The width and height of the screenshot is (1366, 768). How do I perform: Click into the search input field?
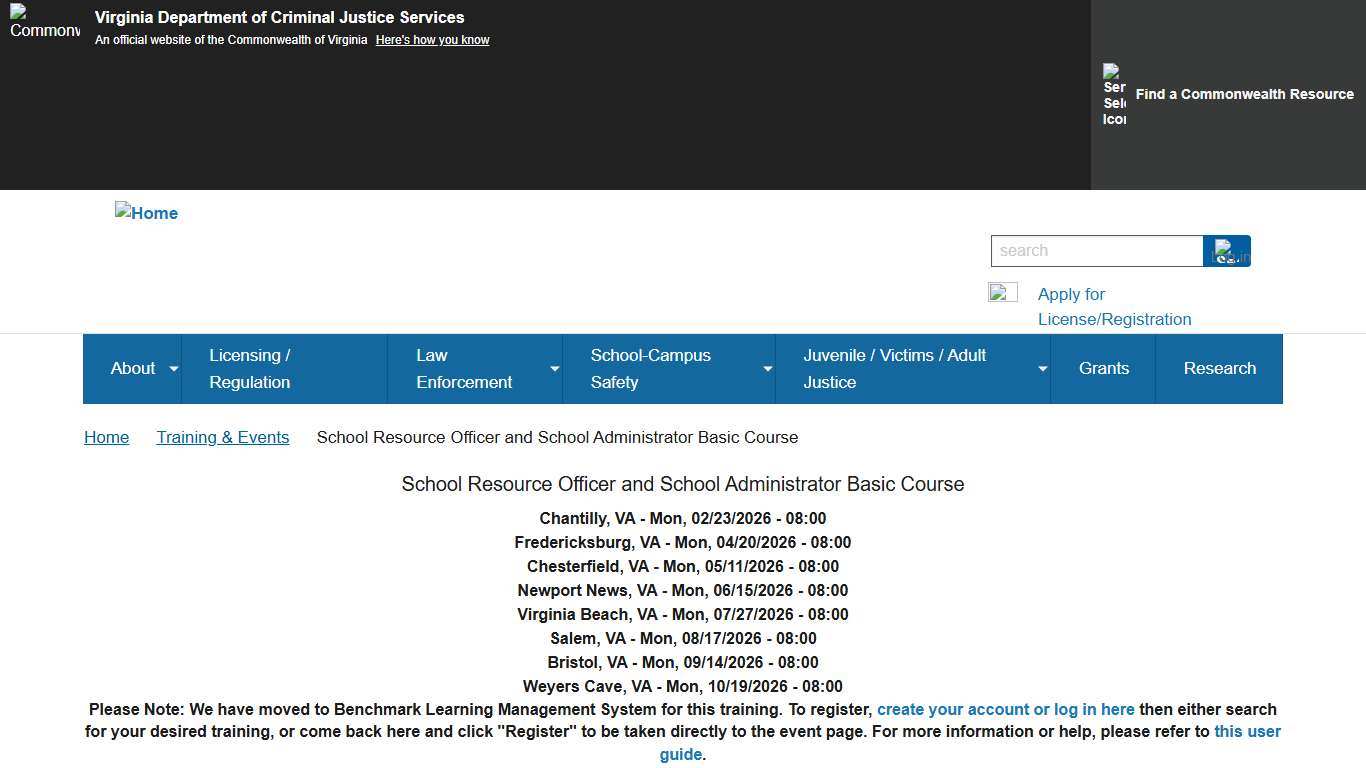pos(1096,251)
